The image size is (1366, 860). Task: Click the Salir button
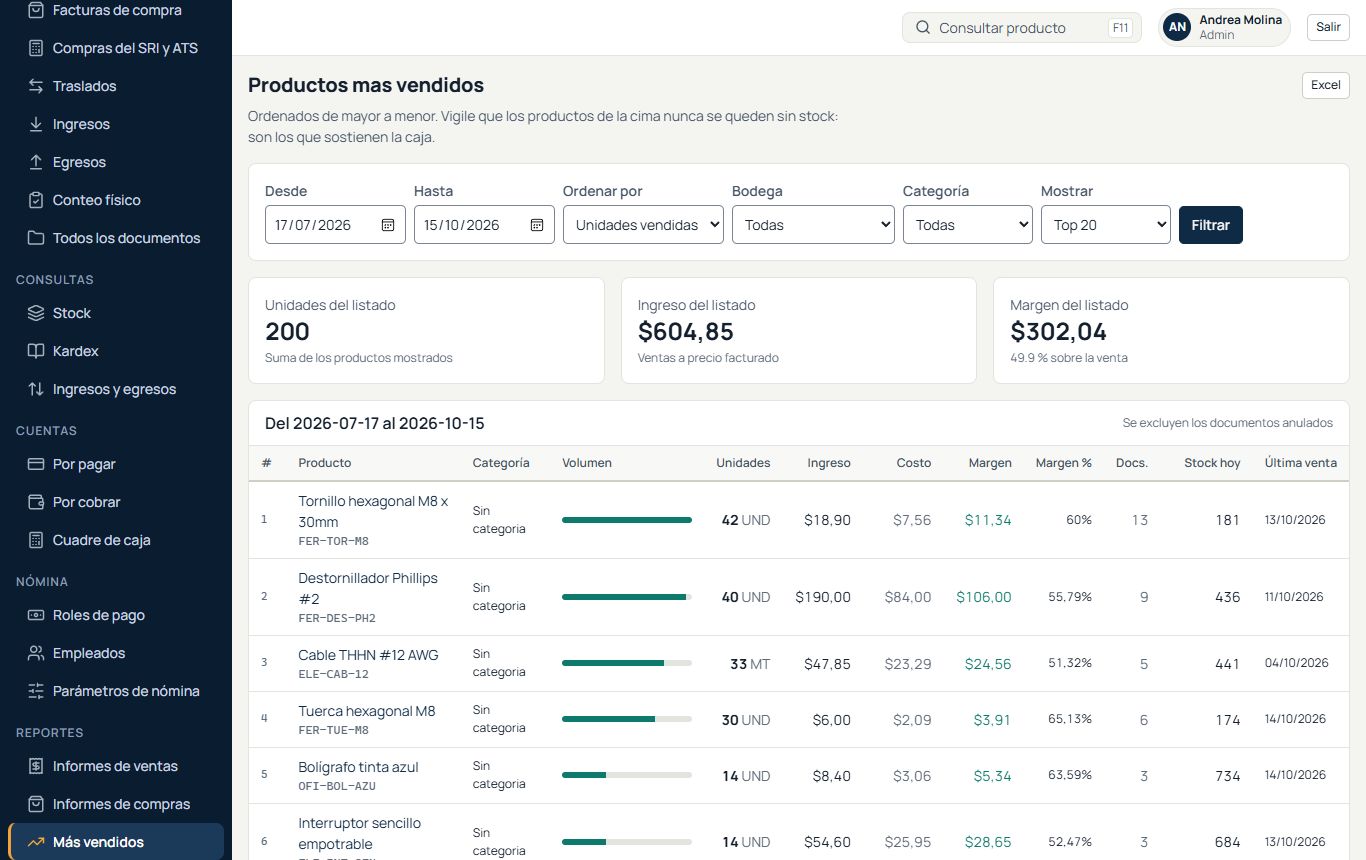tap(1328, 27)
